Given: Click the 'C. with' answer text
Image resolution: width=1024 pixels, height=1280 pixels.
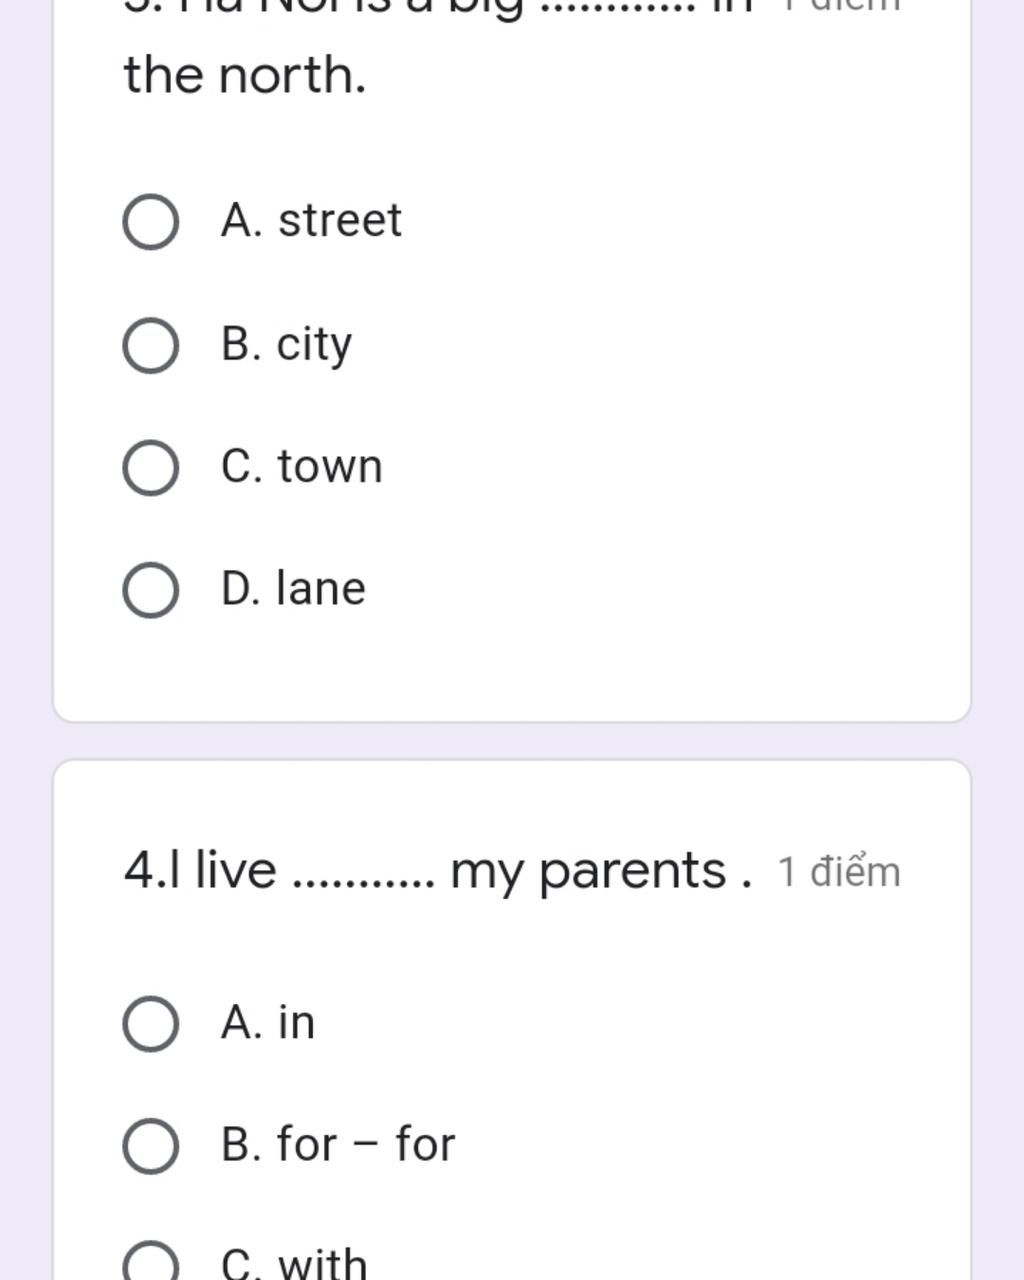Looking at the screenshot, I should [x=294, y=1264].
